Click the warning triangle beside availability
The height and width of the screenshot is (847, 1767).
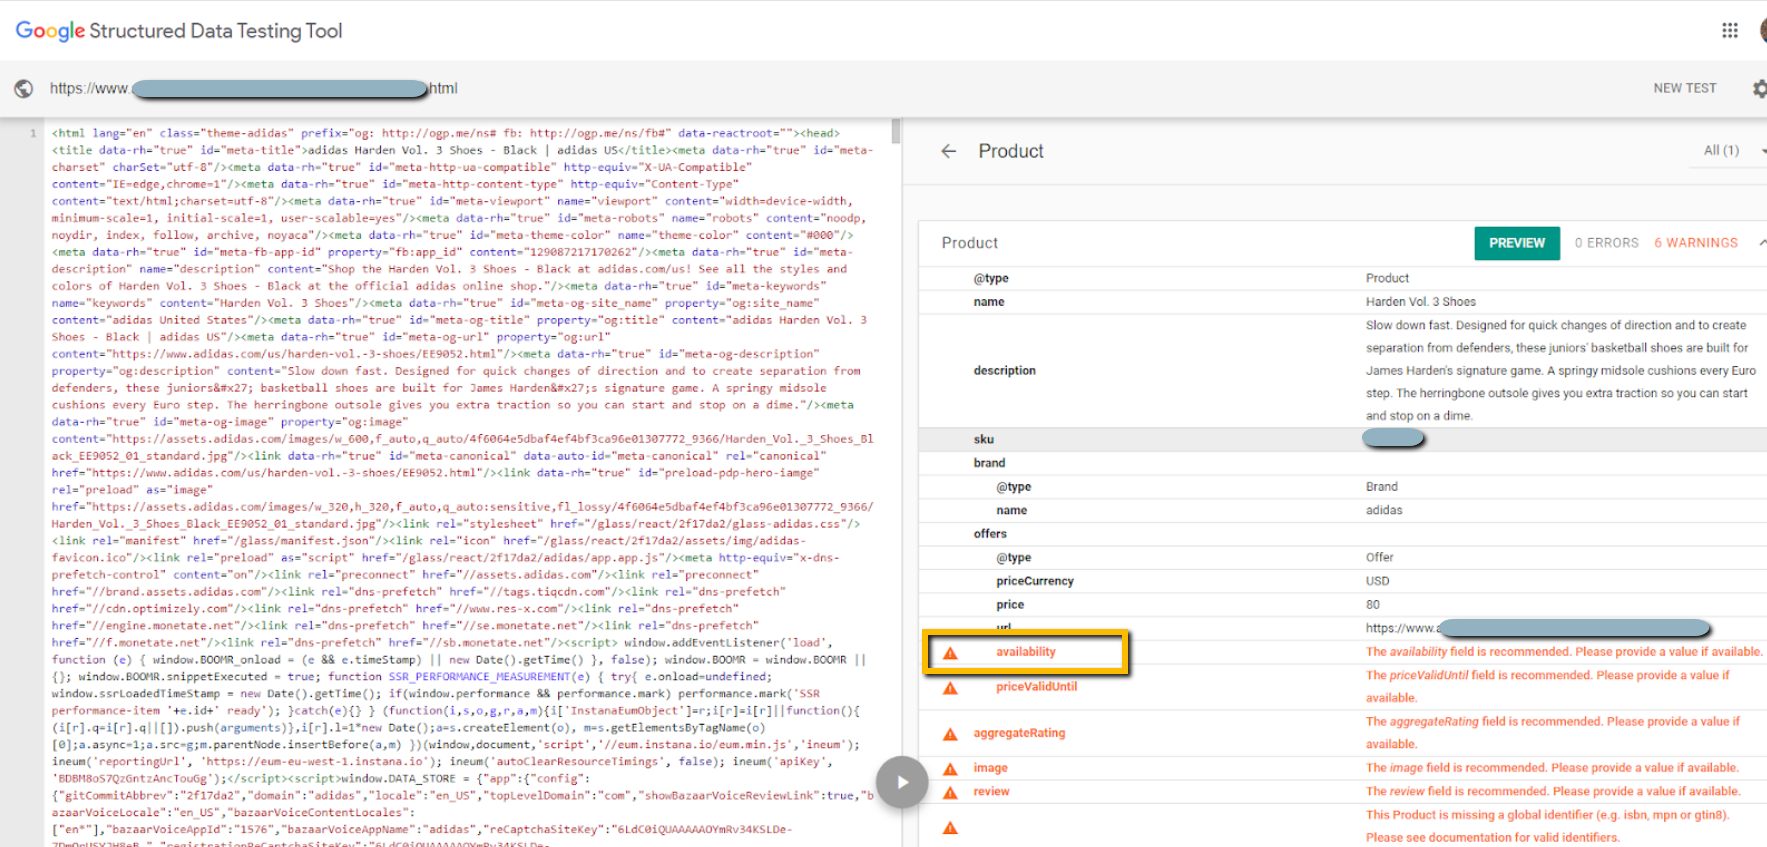(x=950, y=653)
